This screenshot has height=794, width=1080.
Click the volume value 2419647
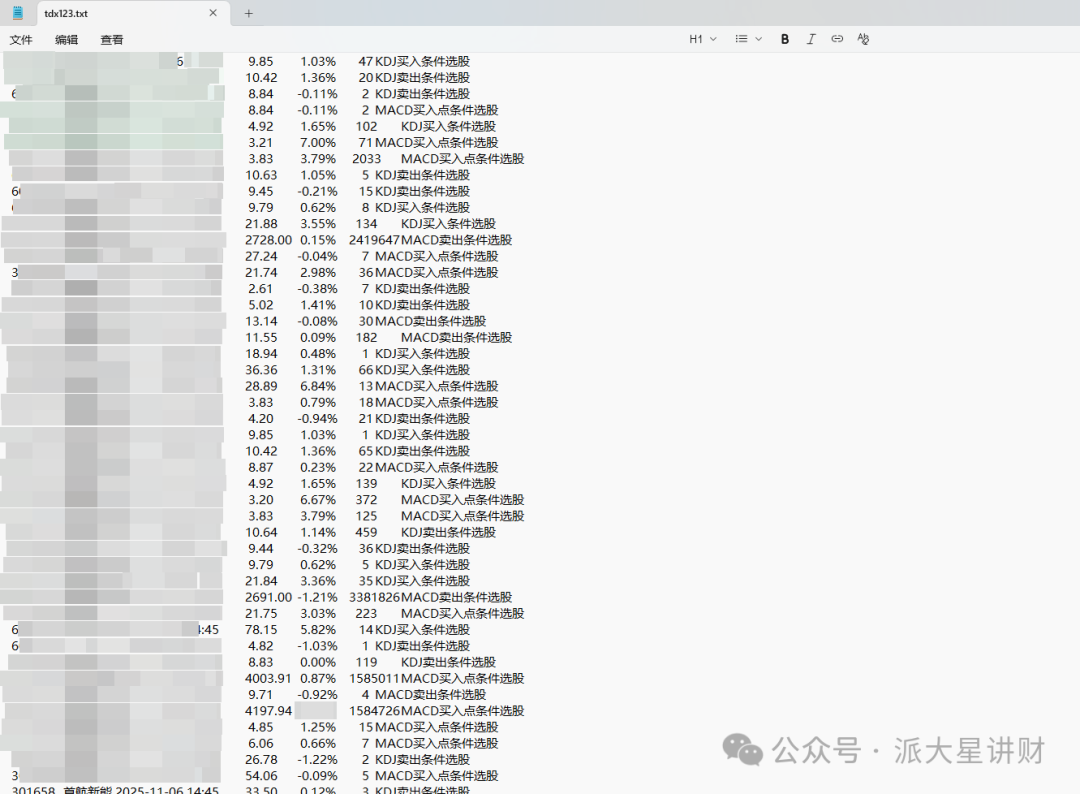click(x=374, y=240)
